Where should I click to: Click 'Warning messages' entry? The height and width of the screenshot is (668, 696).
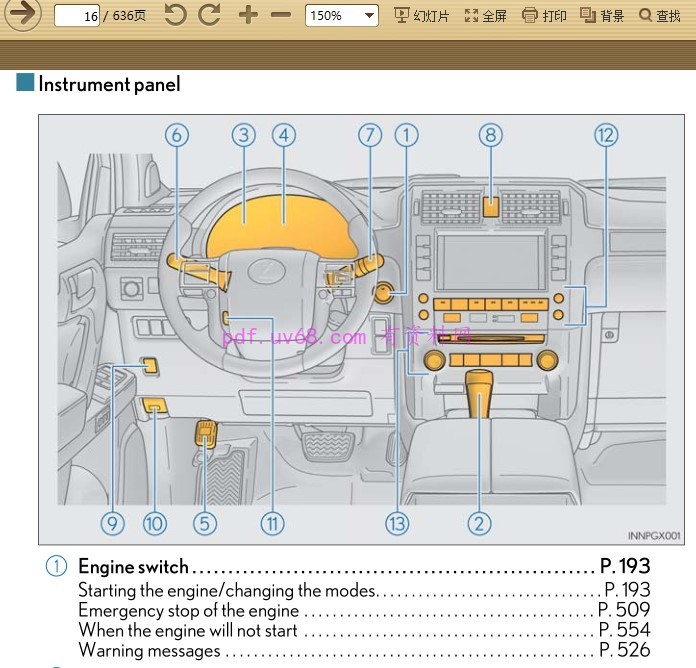(x=149, y=650)
